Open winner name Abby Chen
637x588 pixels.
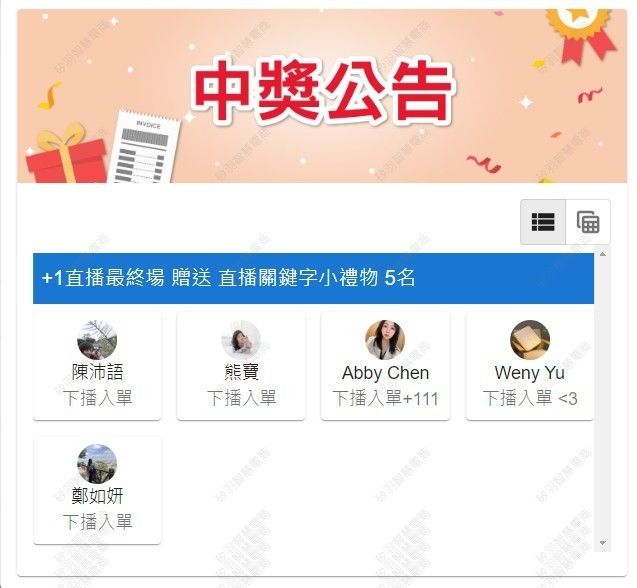coord(386,373)
